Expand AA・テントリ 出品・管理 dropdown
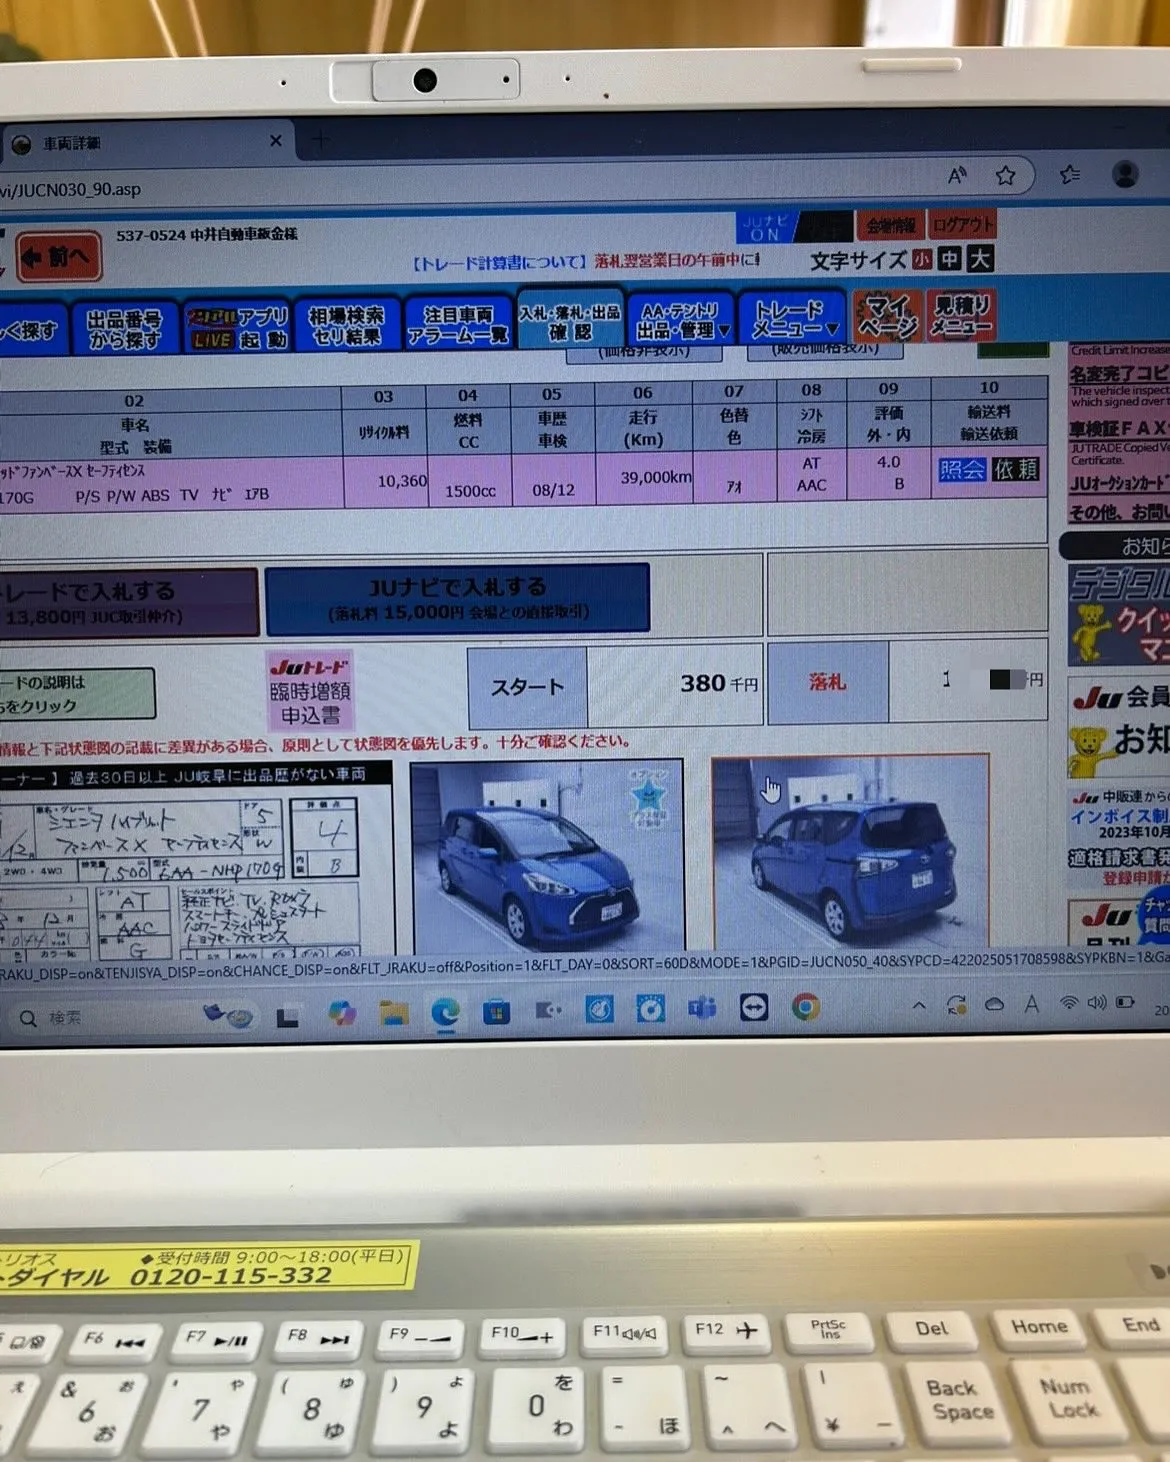 click(x=681, y=321)
